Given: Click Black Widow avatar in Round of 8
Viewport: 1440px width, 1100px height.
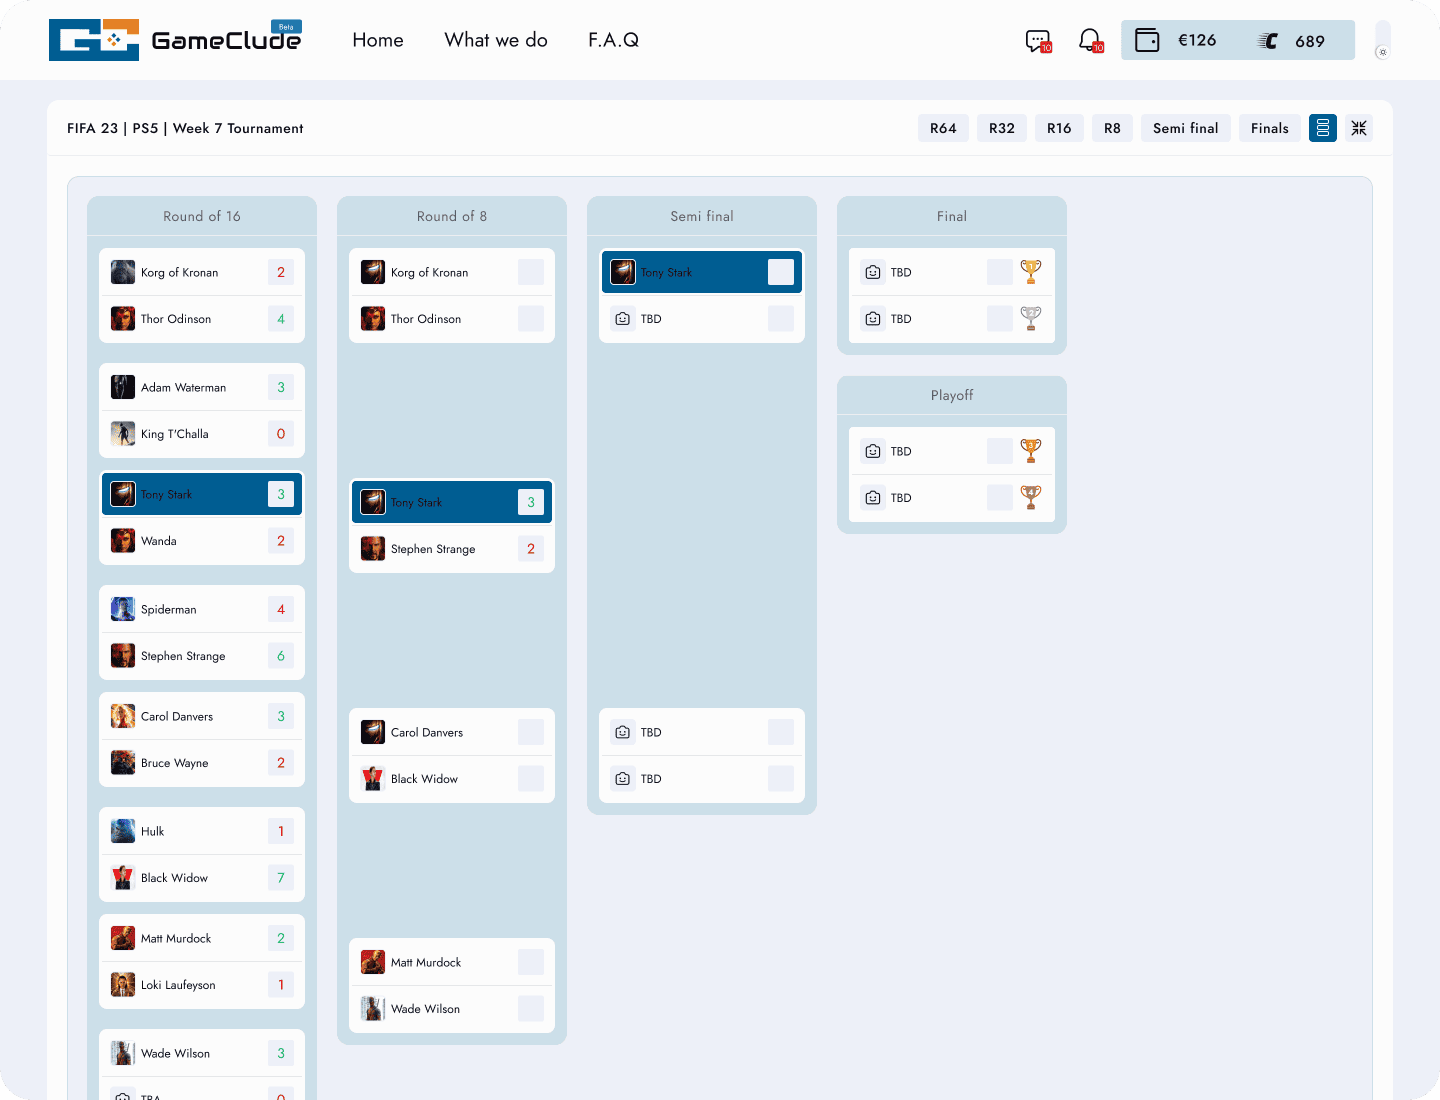Looking at the screenshot, I should click(373, 779).
